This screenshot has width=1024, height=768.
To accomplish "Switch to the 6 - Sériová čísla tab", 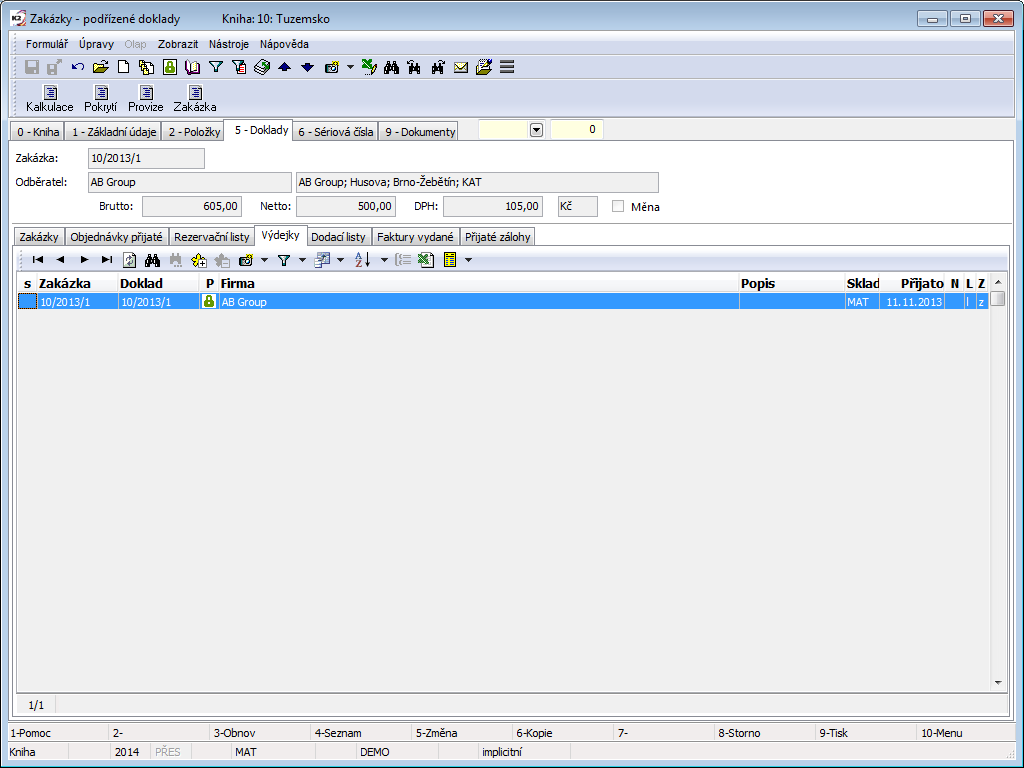I will pyautogui.click(x=336, y=132).
